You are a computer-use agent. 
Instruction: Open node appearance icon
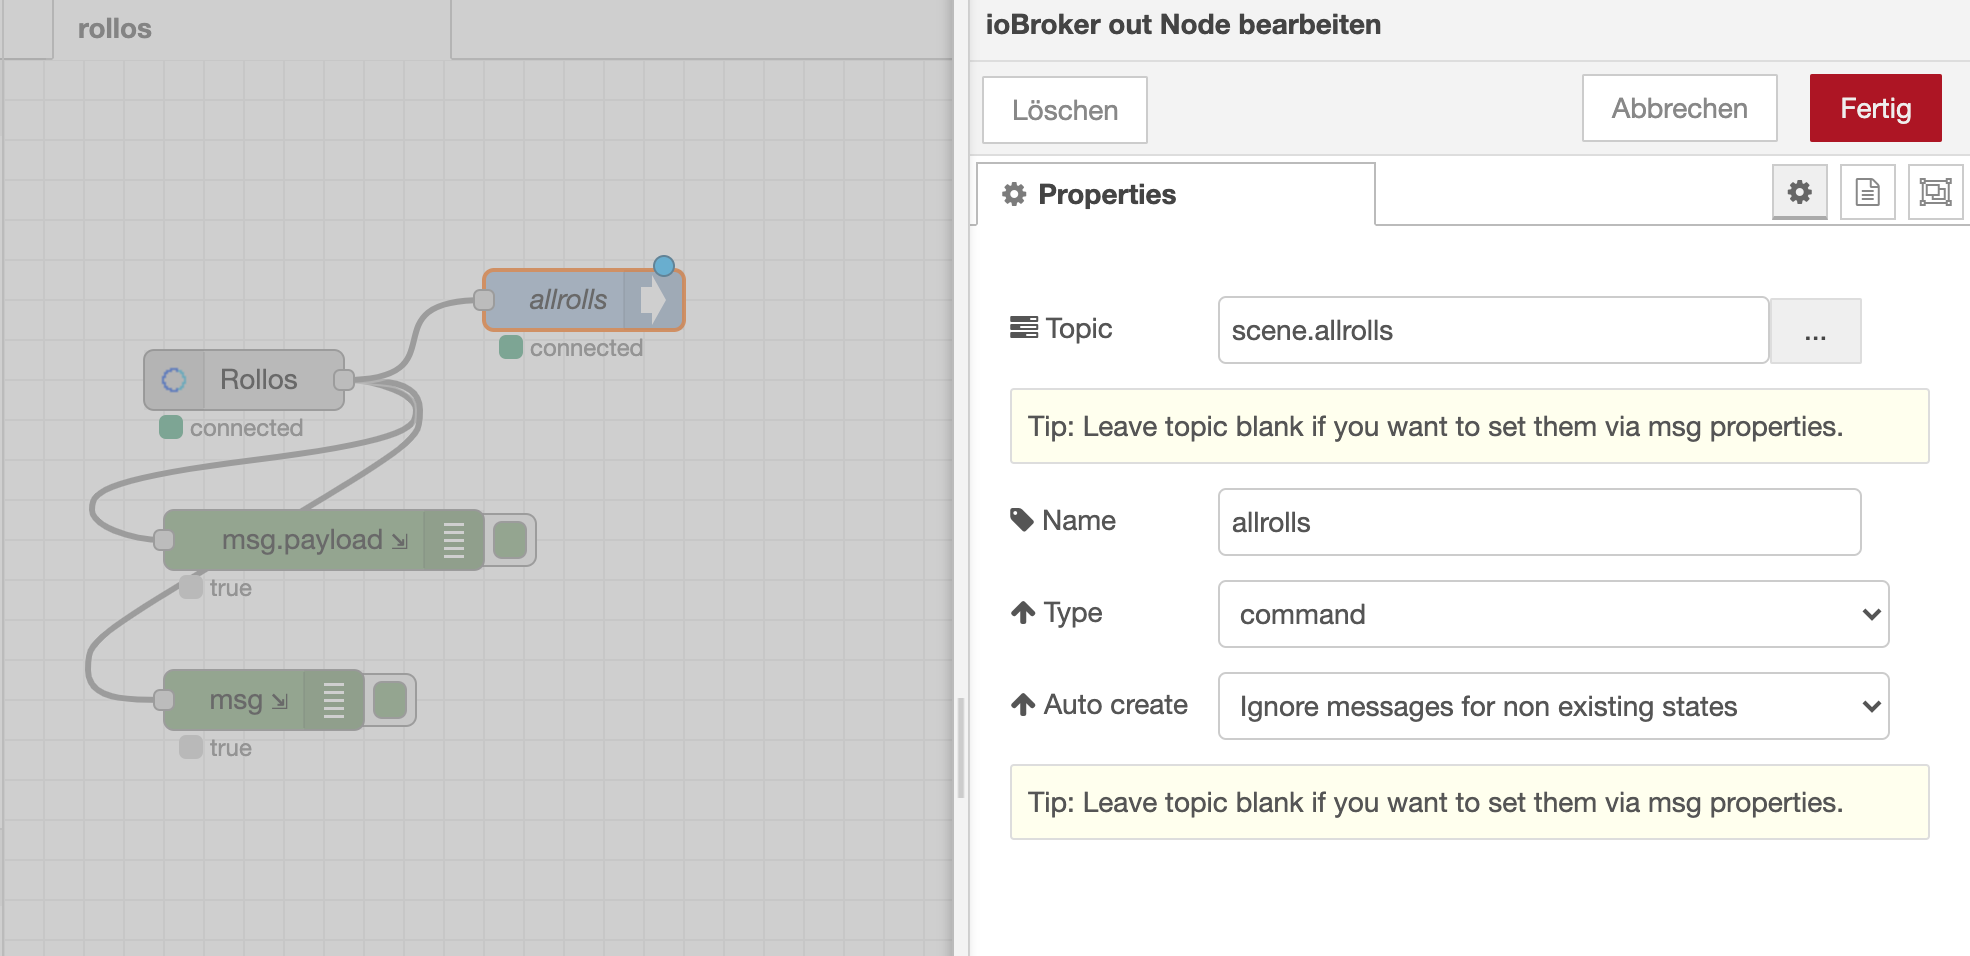pyautogui.click(x=1935, y=192)
